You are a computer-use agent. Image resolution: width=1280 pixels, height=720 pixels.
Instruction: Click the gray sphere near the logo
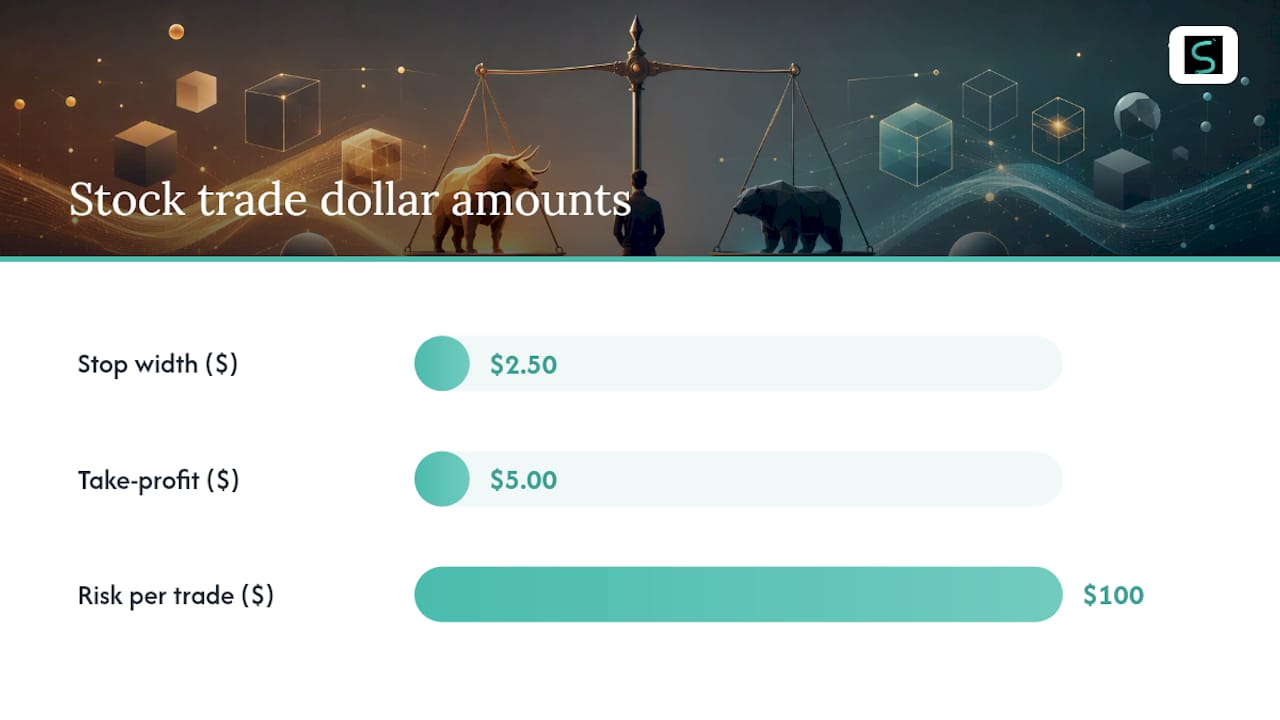pyautogui.click(x=1137, y=114)
